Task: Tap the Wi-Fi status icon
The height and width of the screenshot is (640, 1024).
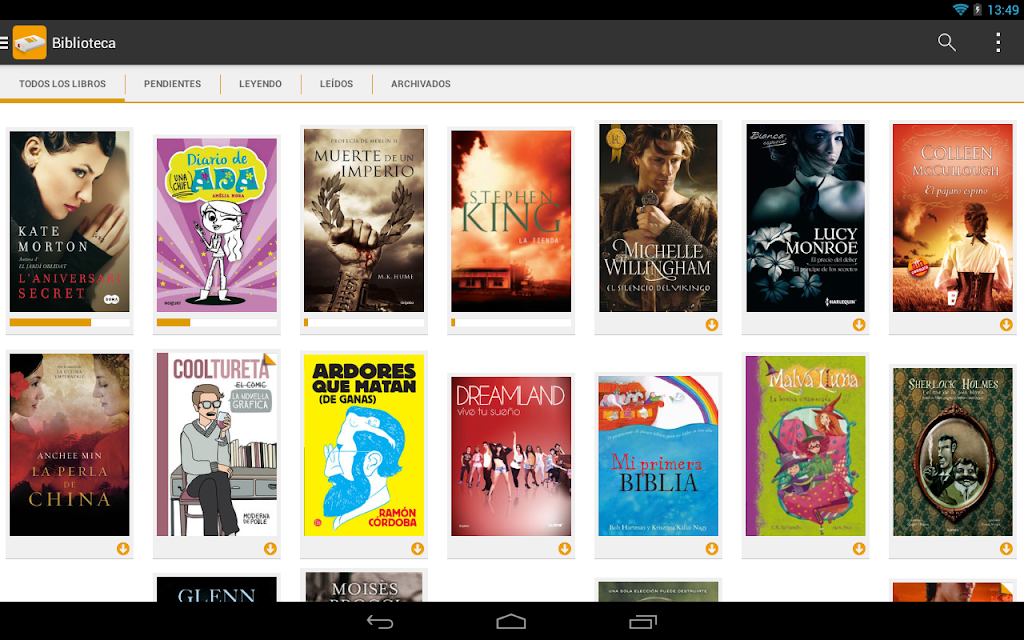Action: (960, 9)
